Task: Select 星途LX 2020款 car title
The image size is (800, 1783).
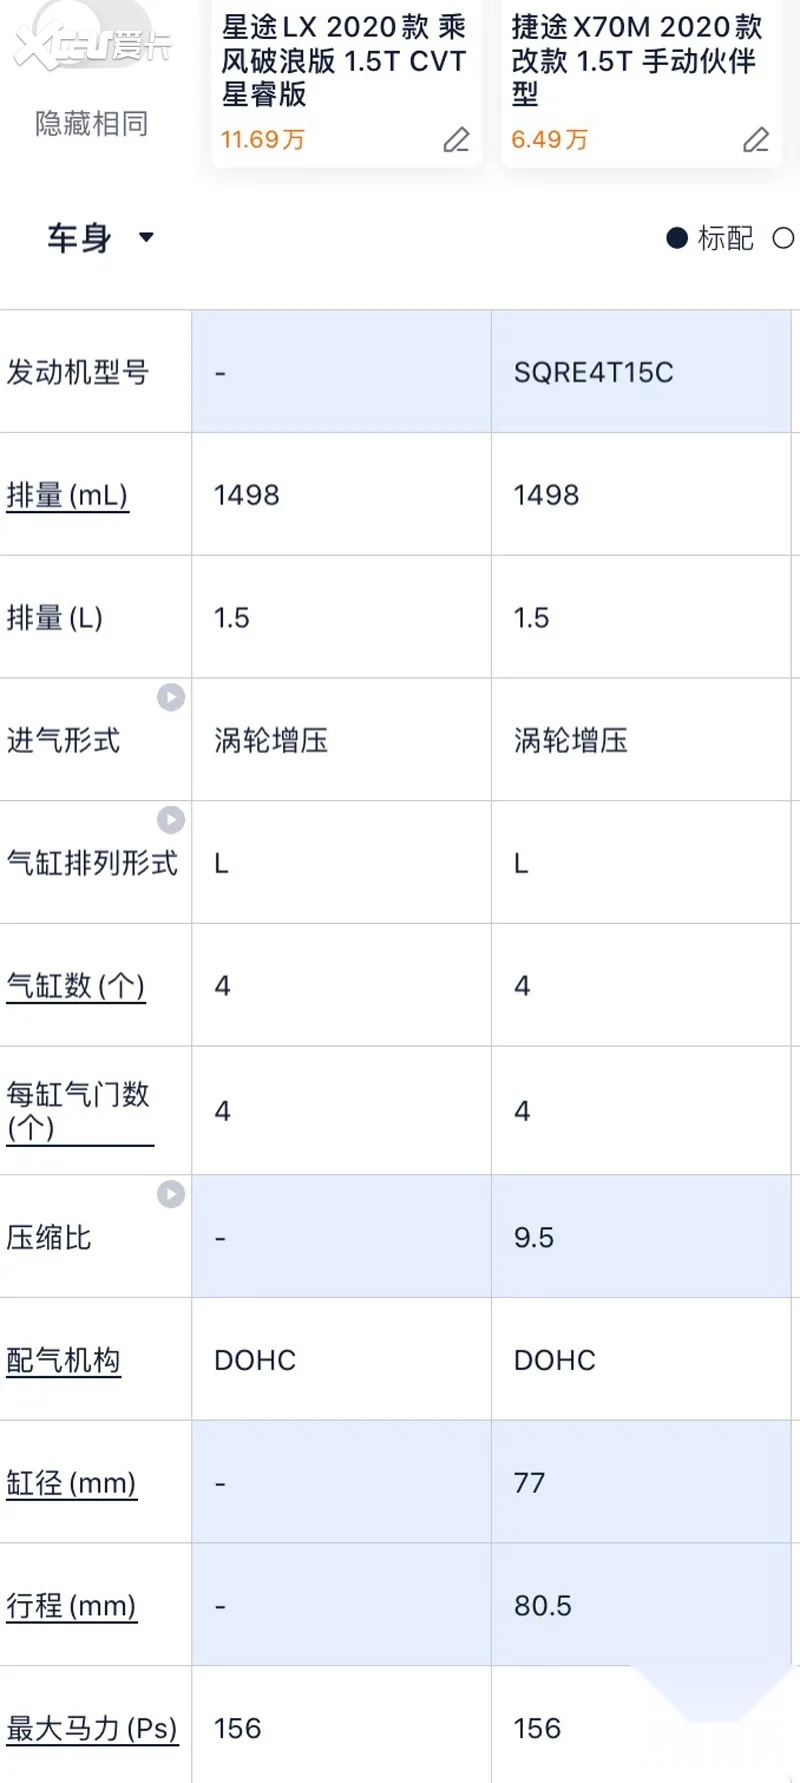Action: [343, 60]
